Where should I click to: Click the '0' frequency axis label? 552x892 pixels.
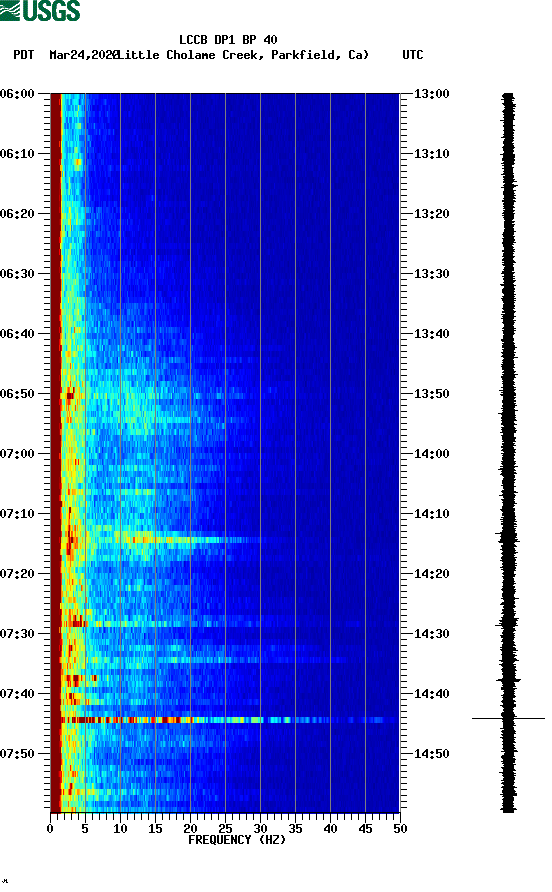(50, 829)
